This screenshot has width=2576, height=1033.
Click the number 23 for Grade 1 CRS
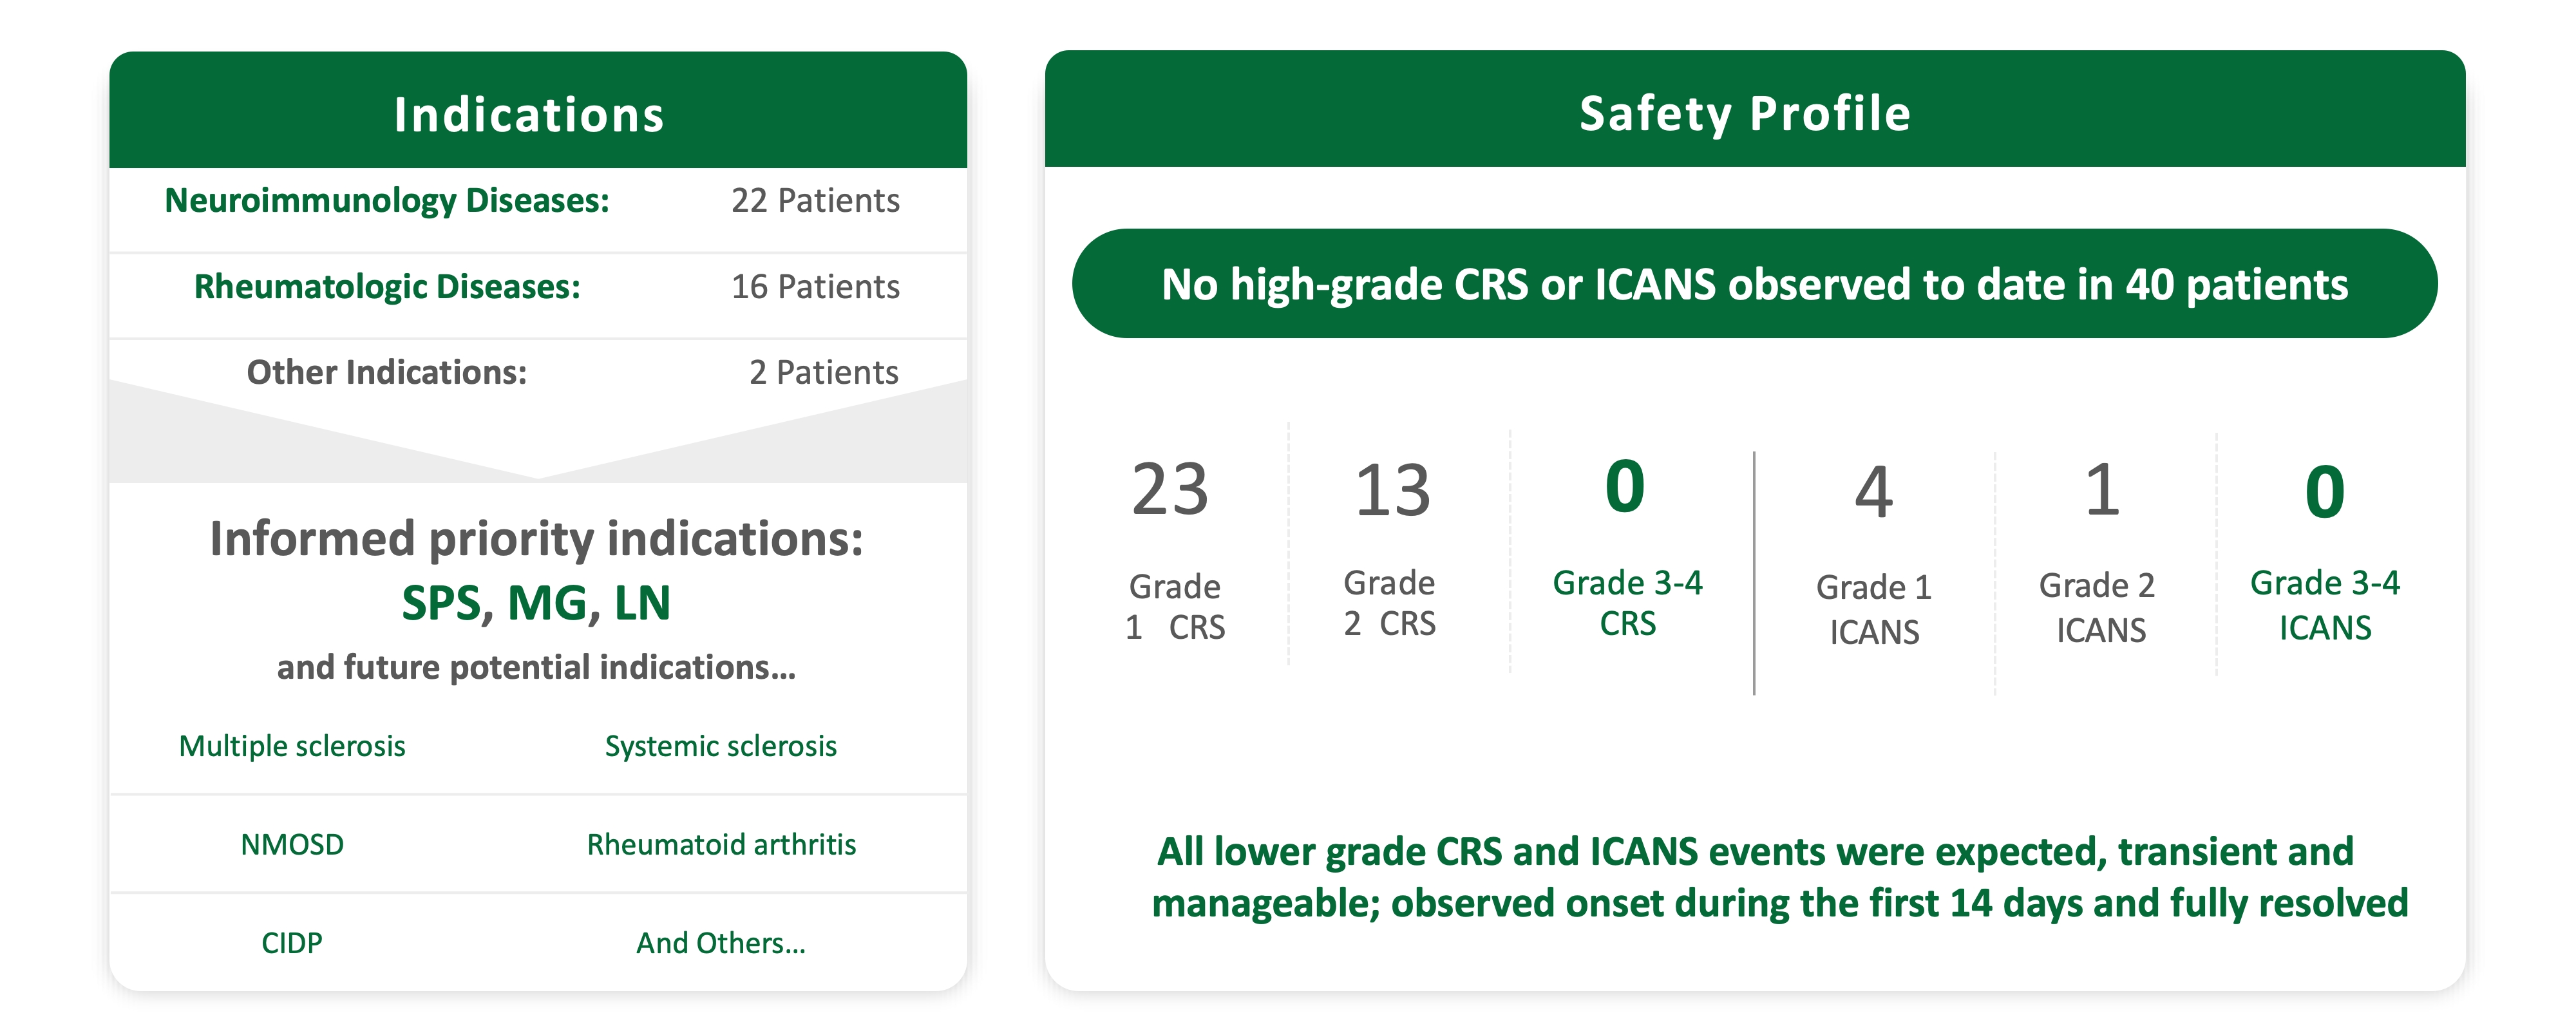tap(1170, 490)
